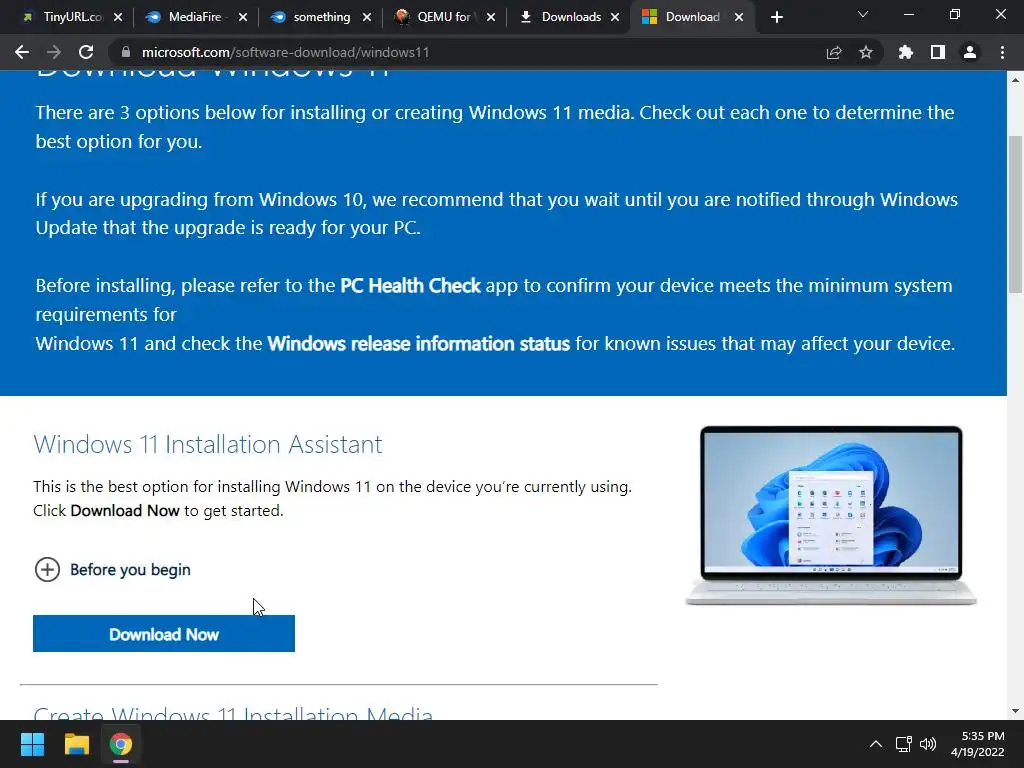Click the 'Windows 11 Installation Assistant' heading
Screen dimensions: 1024x768
[208, 445]
